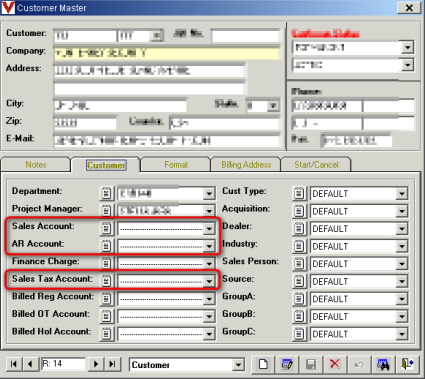425x379 pixels.
Task: Switch to Start/Cancel tab
Action: (x=316, y=165)
